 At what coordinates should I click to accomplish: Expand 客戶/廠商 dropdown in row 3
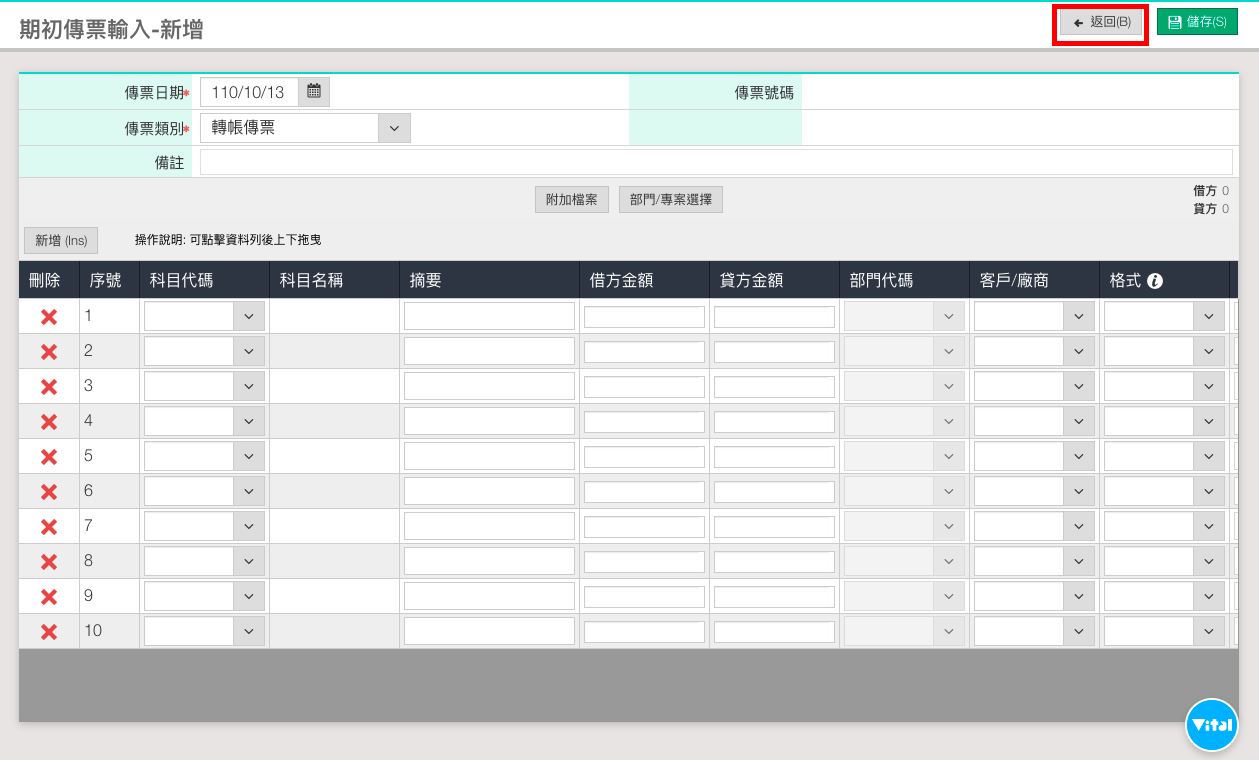pos(1078,387)
